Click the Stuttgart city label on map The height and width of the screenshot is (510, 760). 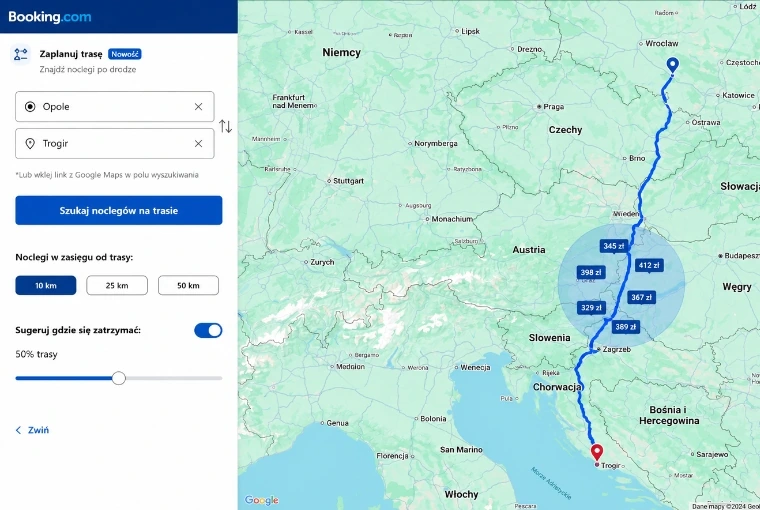point(348,181)
